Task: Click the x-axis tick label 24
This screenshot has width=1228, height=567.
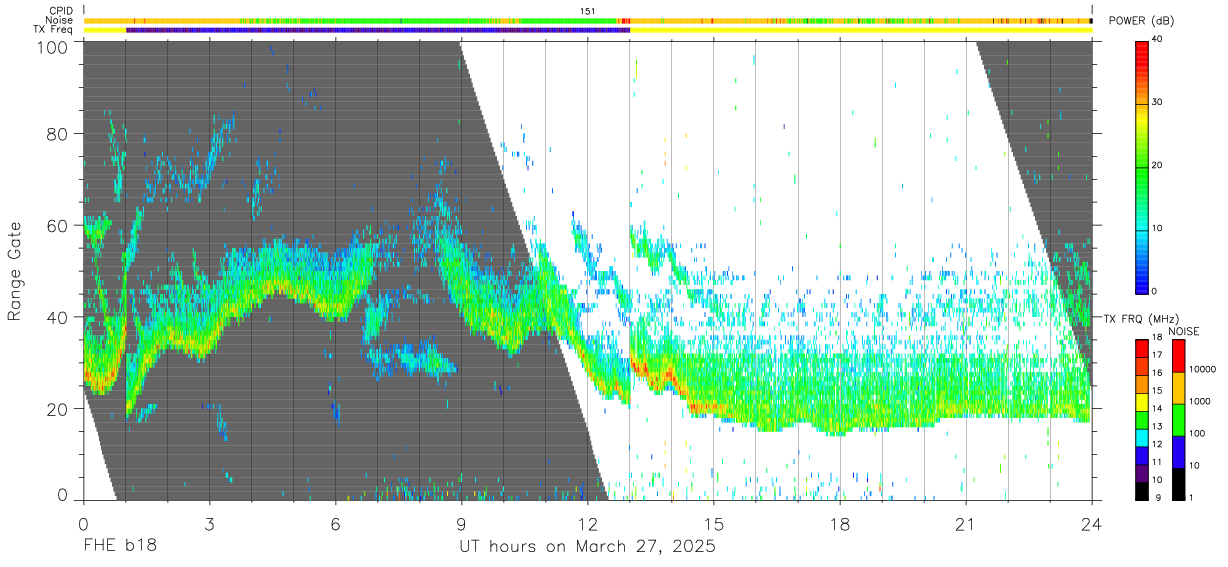Action: tap(1091, 523)
